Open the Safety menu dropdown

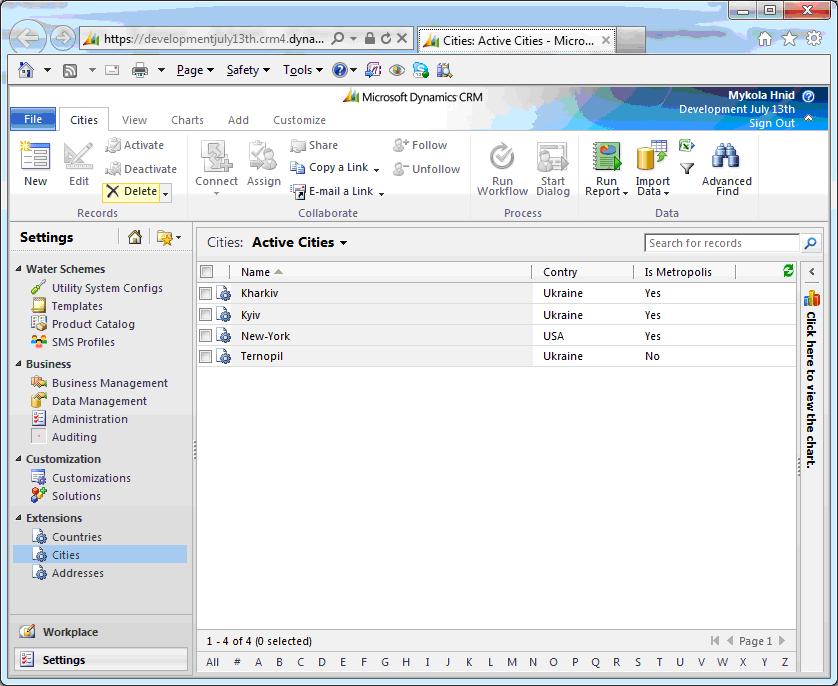pyautogui.click(x=248, y=70)
